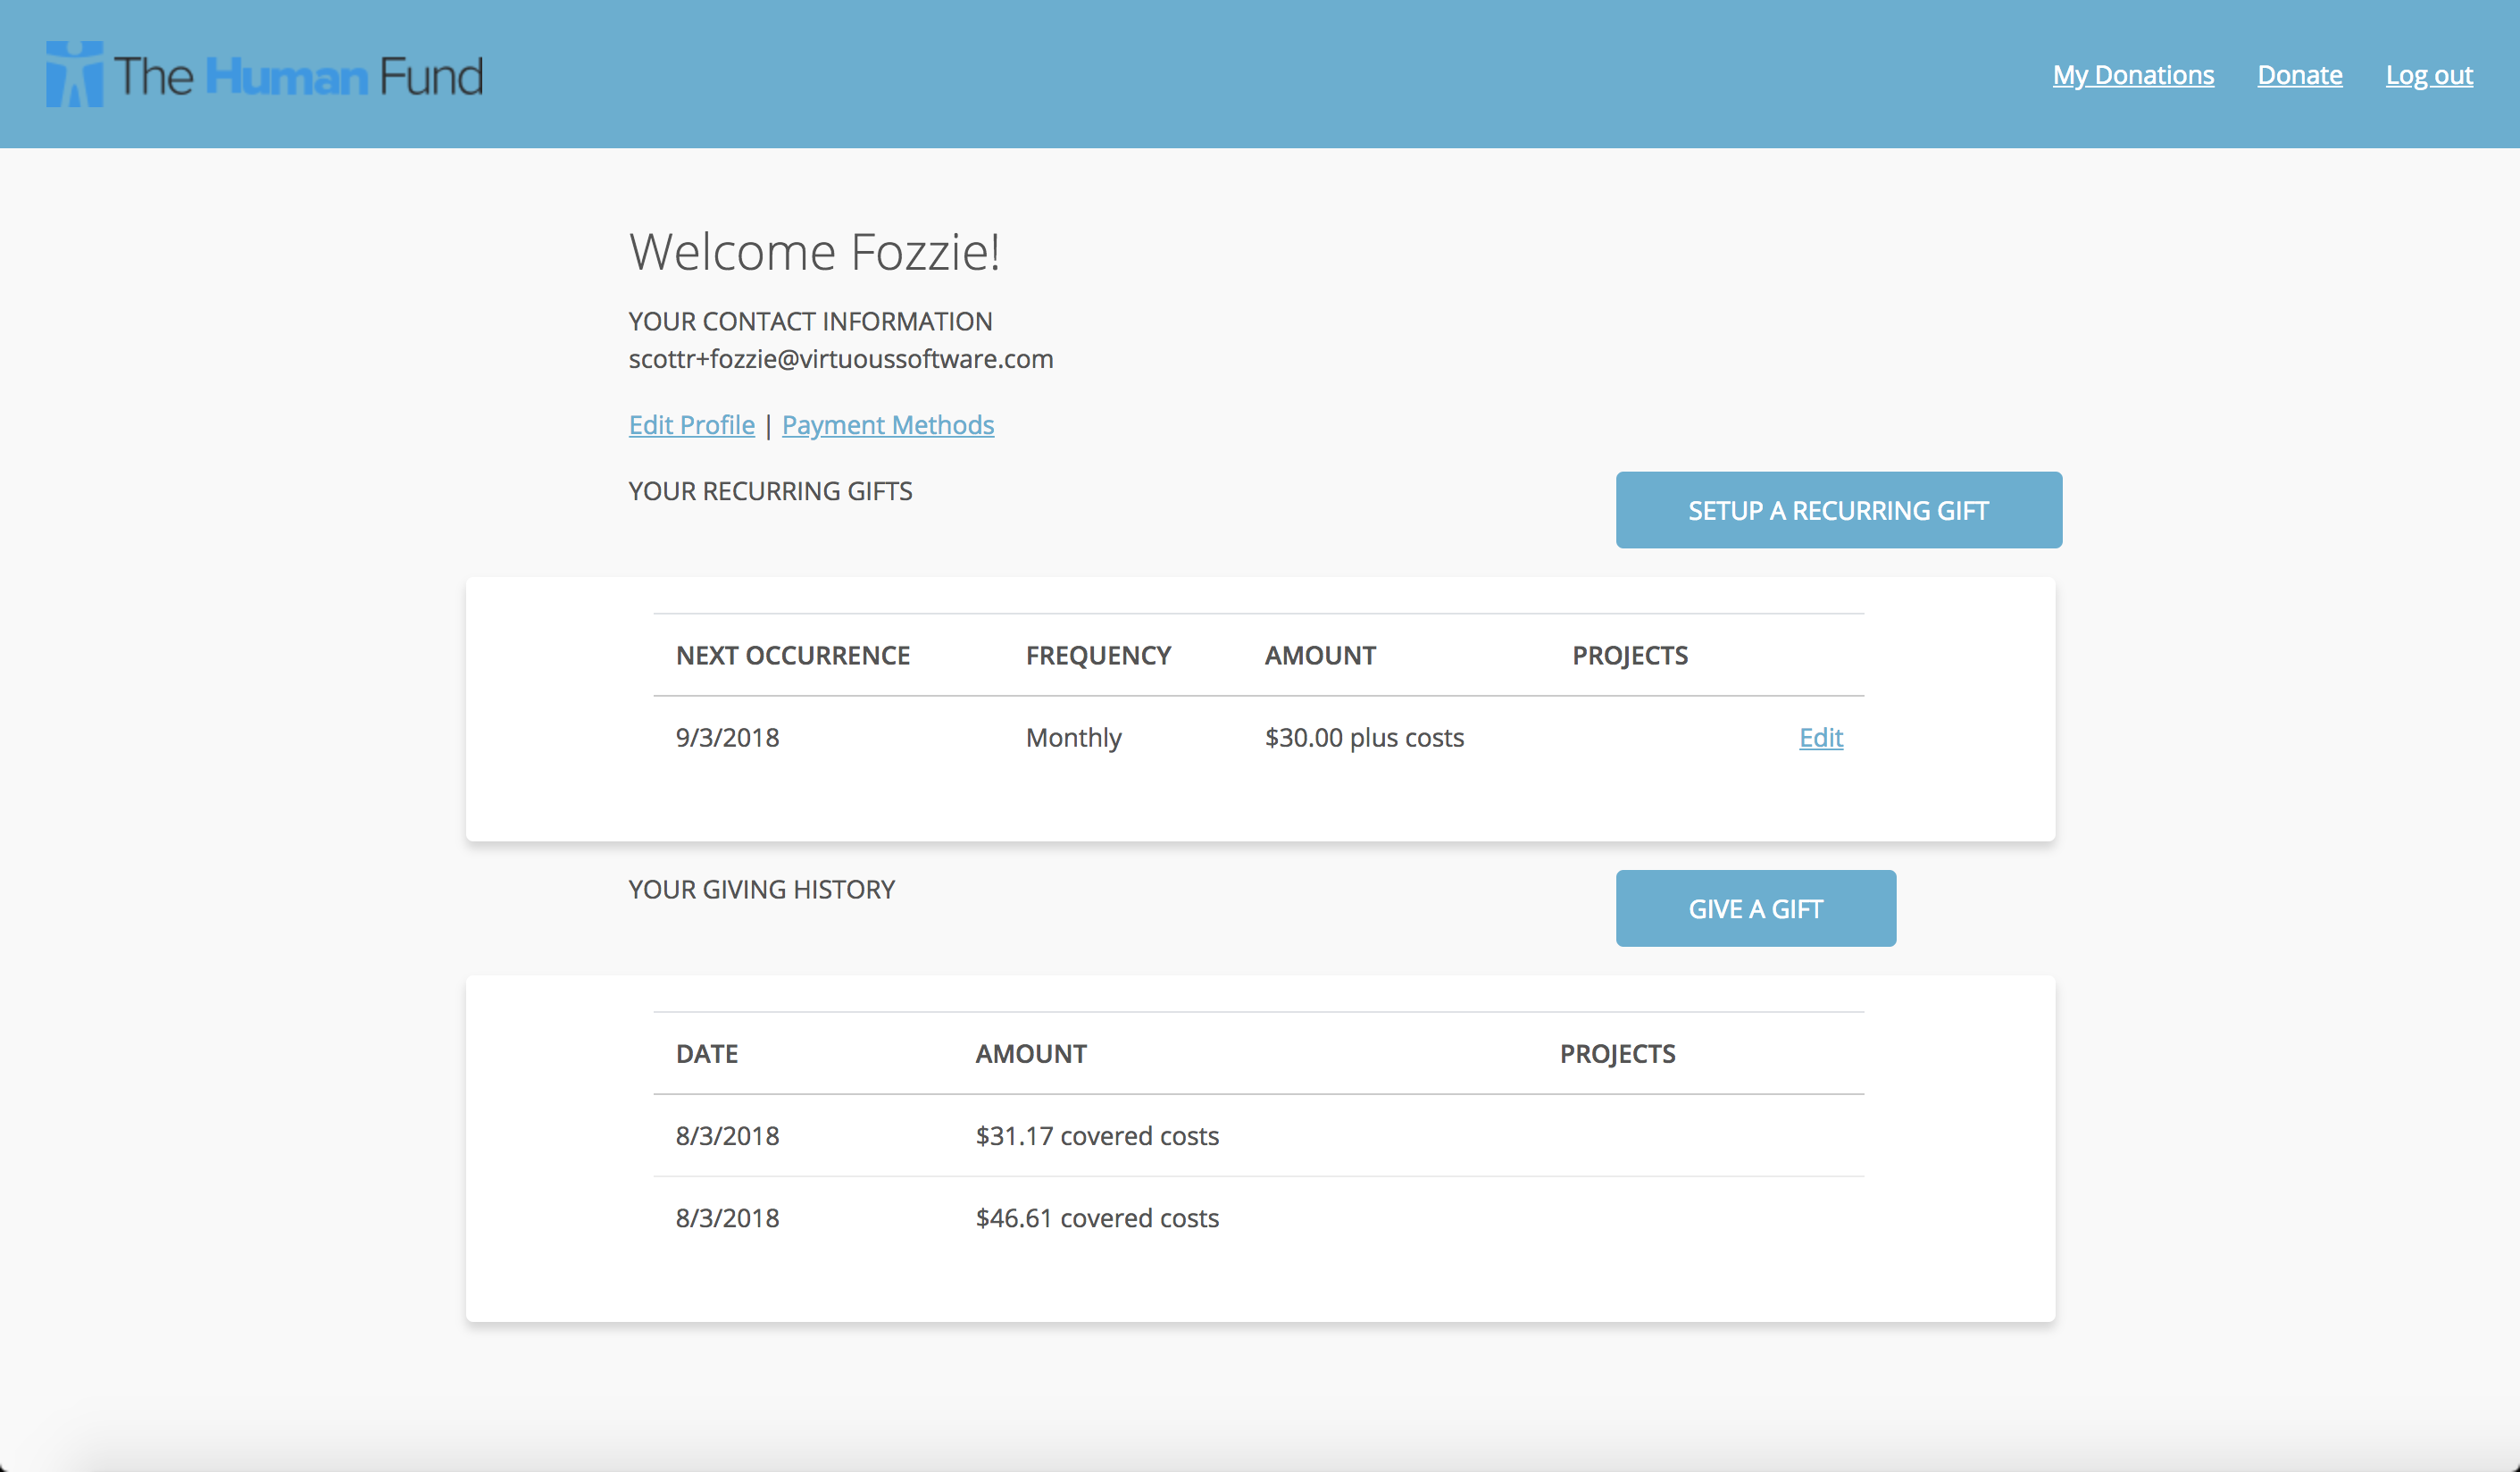Click the contact email address text

pyautogui.click(x=840, y=359)
